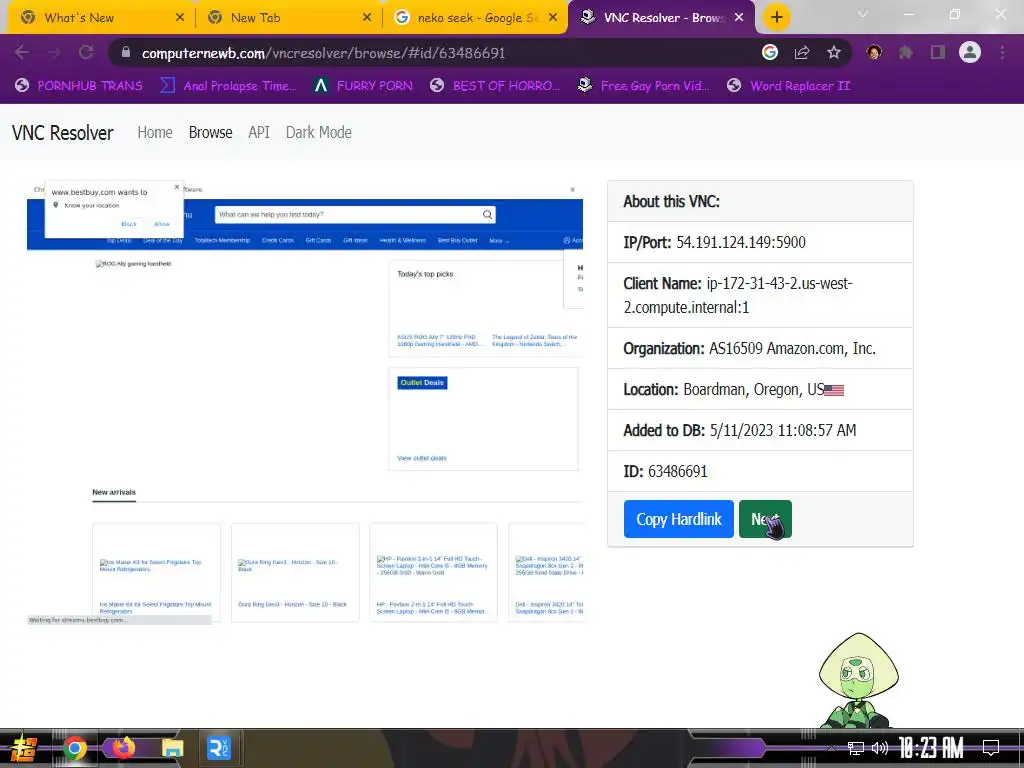Close the What's New tab
Image resolution: width=1024 pixels, height=768 pixels.
click(180, 18)
